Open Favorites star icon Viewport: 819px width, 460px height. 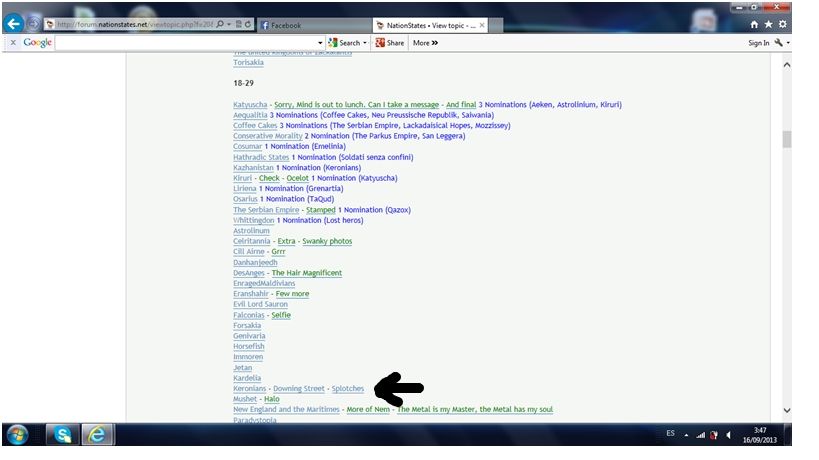[x=768, y=24]
